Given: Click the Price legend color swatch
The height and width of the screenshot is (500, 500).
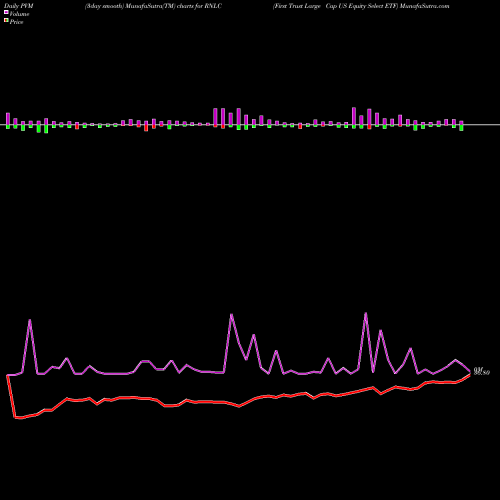Looking at the screenshot, I should pyautogui.click(x=6, y=21).
